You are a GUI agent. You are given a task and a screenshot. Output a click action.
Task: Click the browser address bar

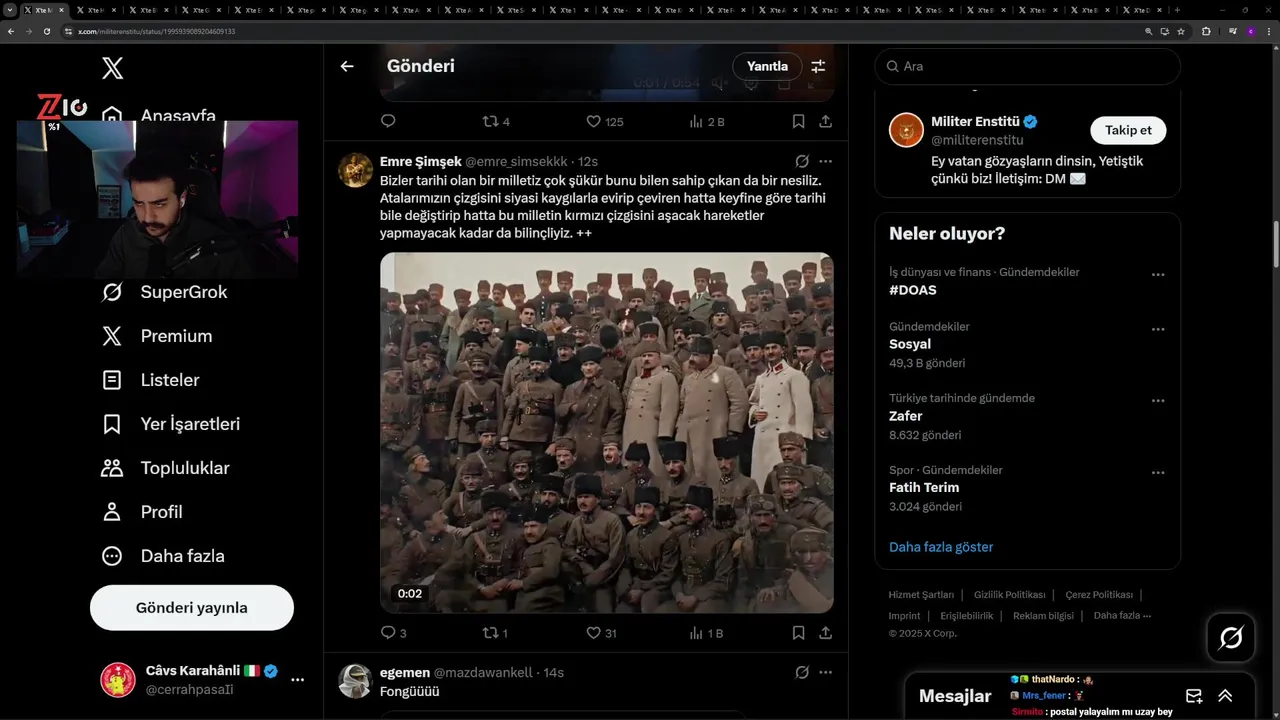[x=600, y=31]
